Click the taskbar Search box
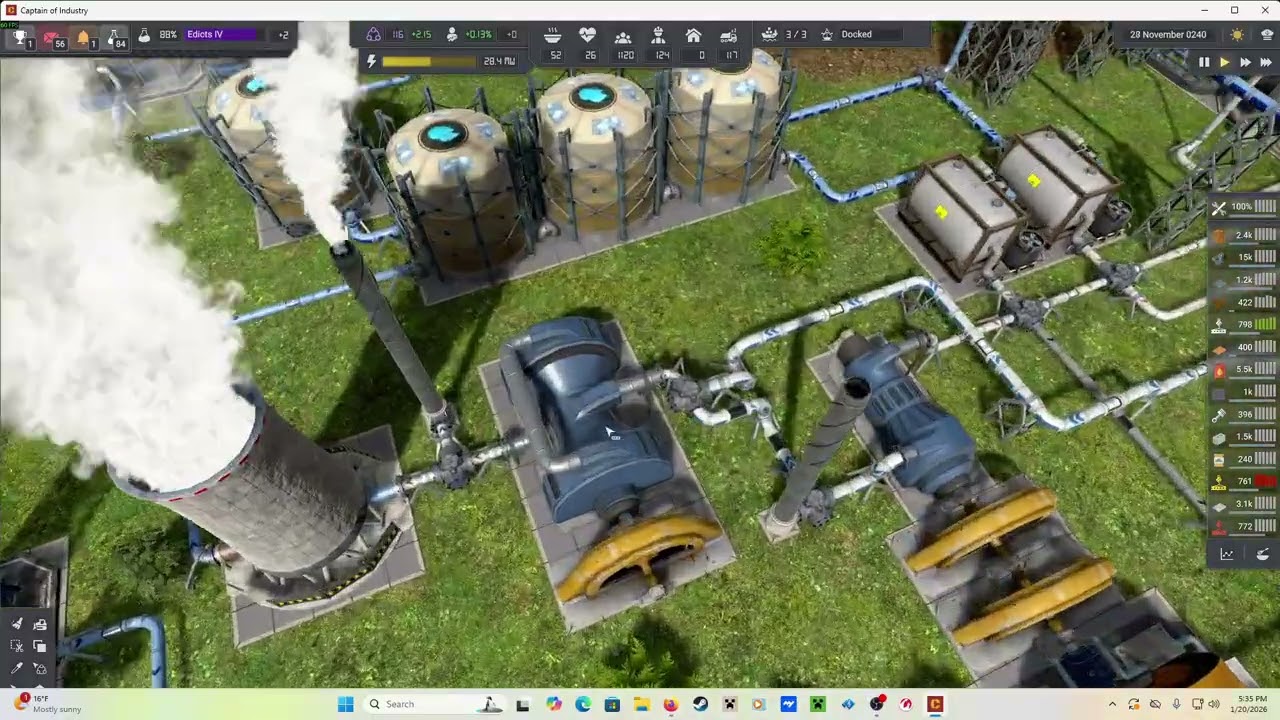 tap(435, 704)
